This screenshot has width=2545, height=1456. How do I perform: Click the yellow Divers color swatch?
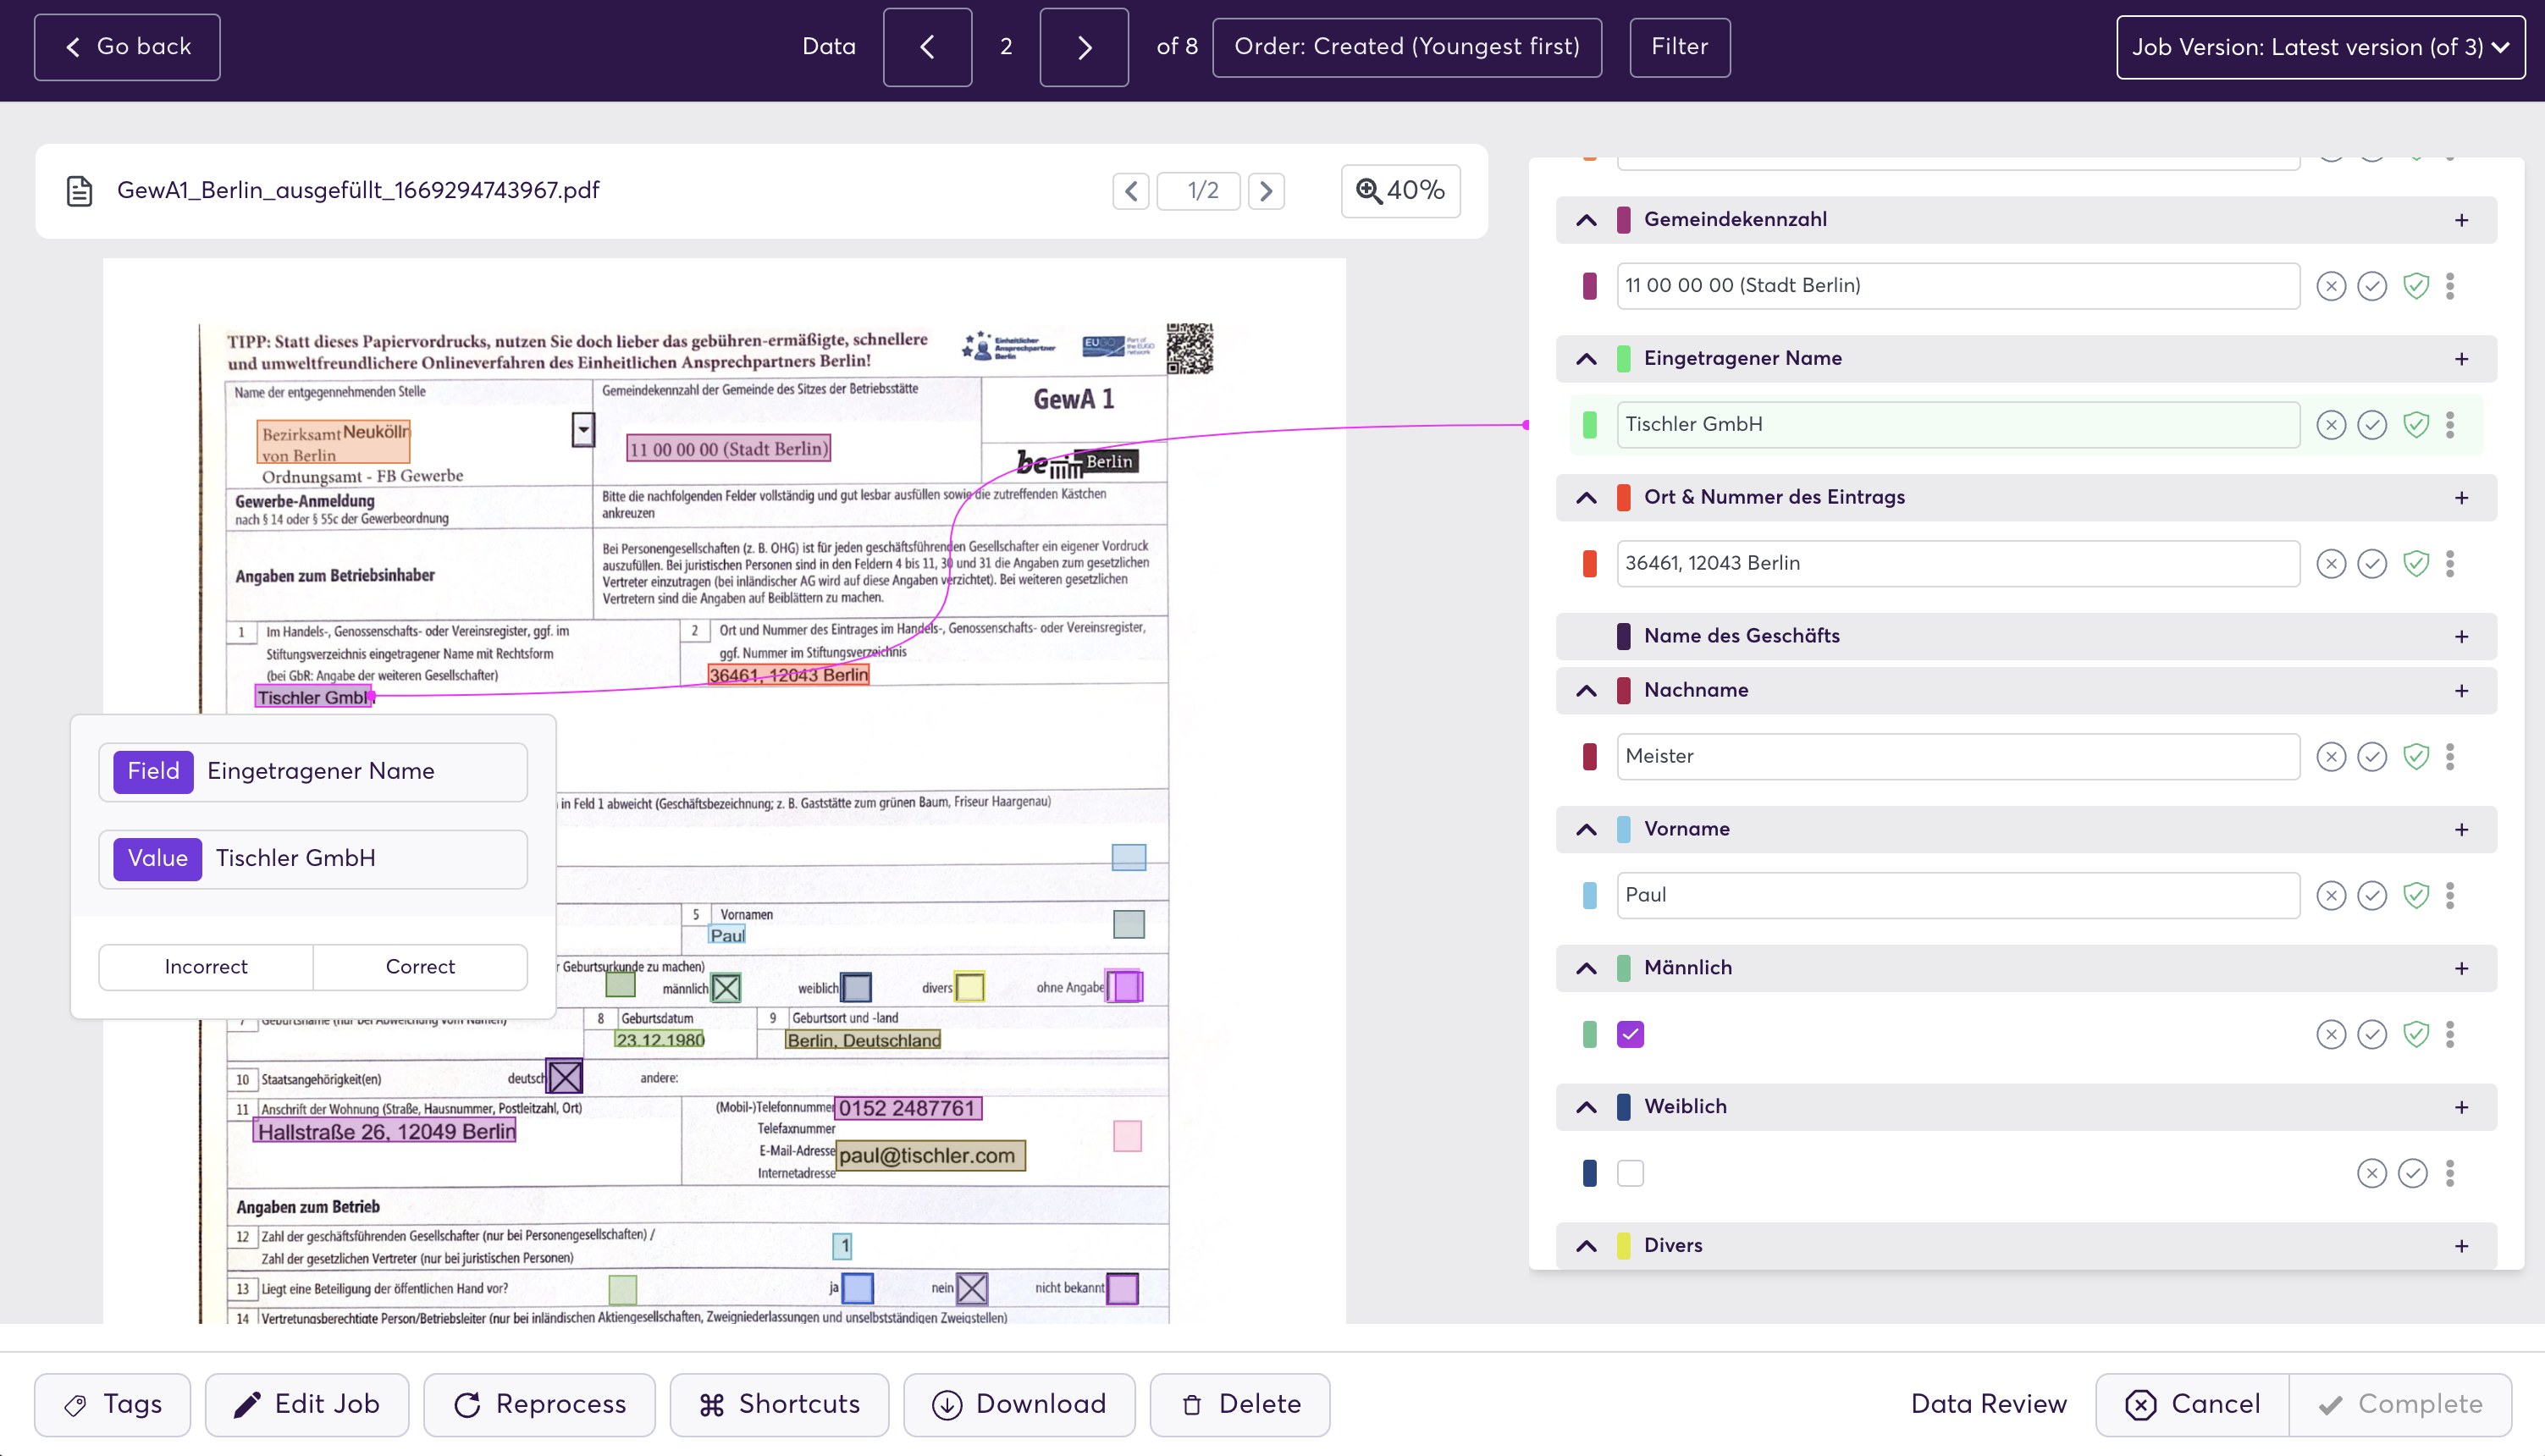[1623, 1246]
